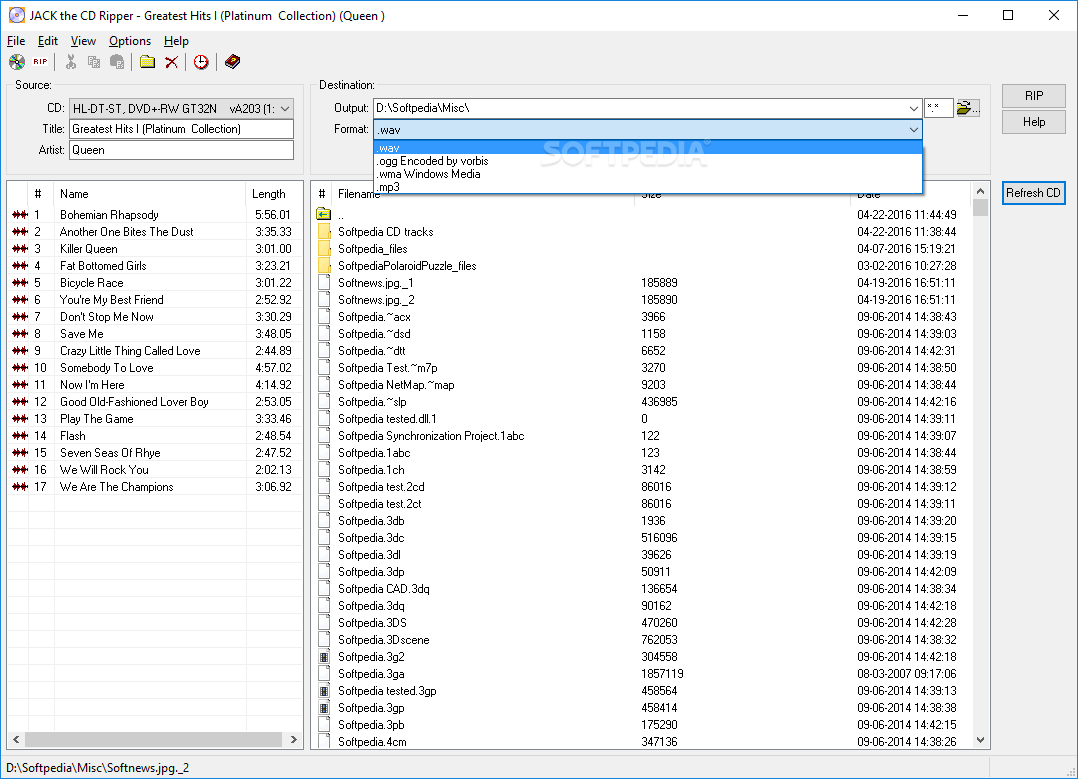Click the help book toolbar icon

(x=232, y=62)
